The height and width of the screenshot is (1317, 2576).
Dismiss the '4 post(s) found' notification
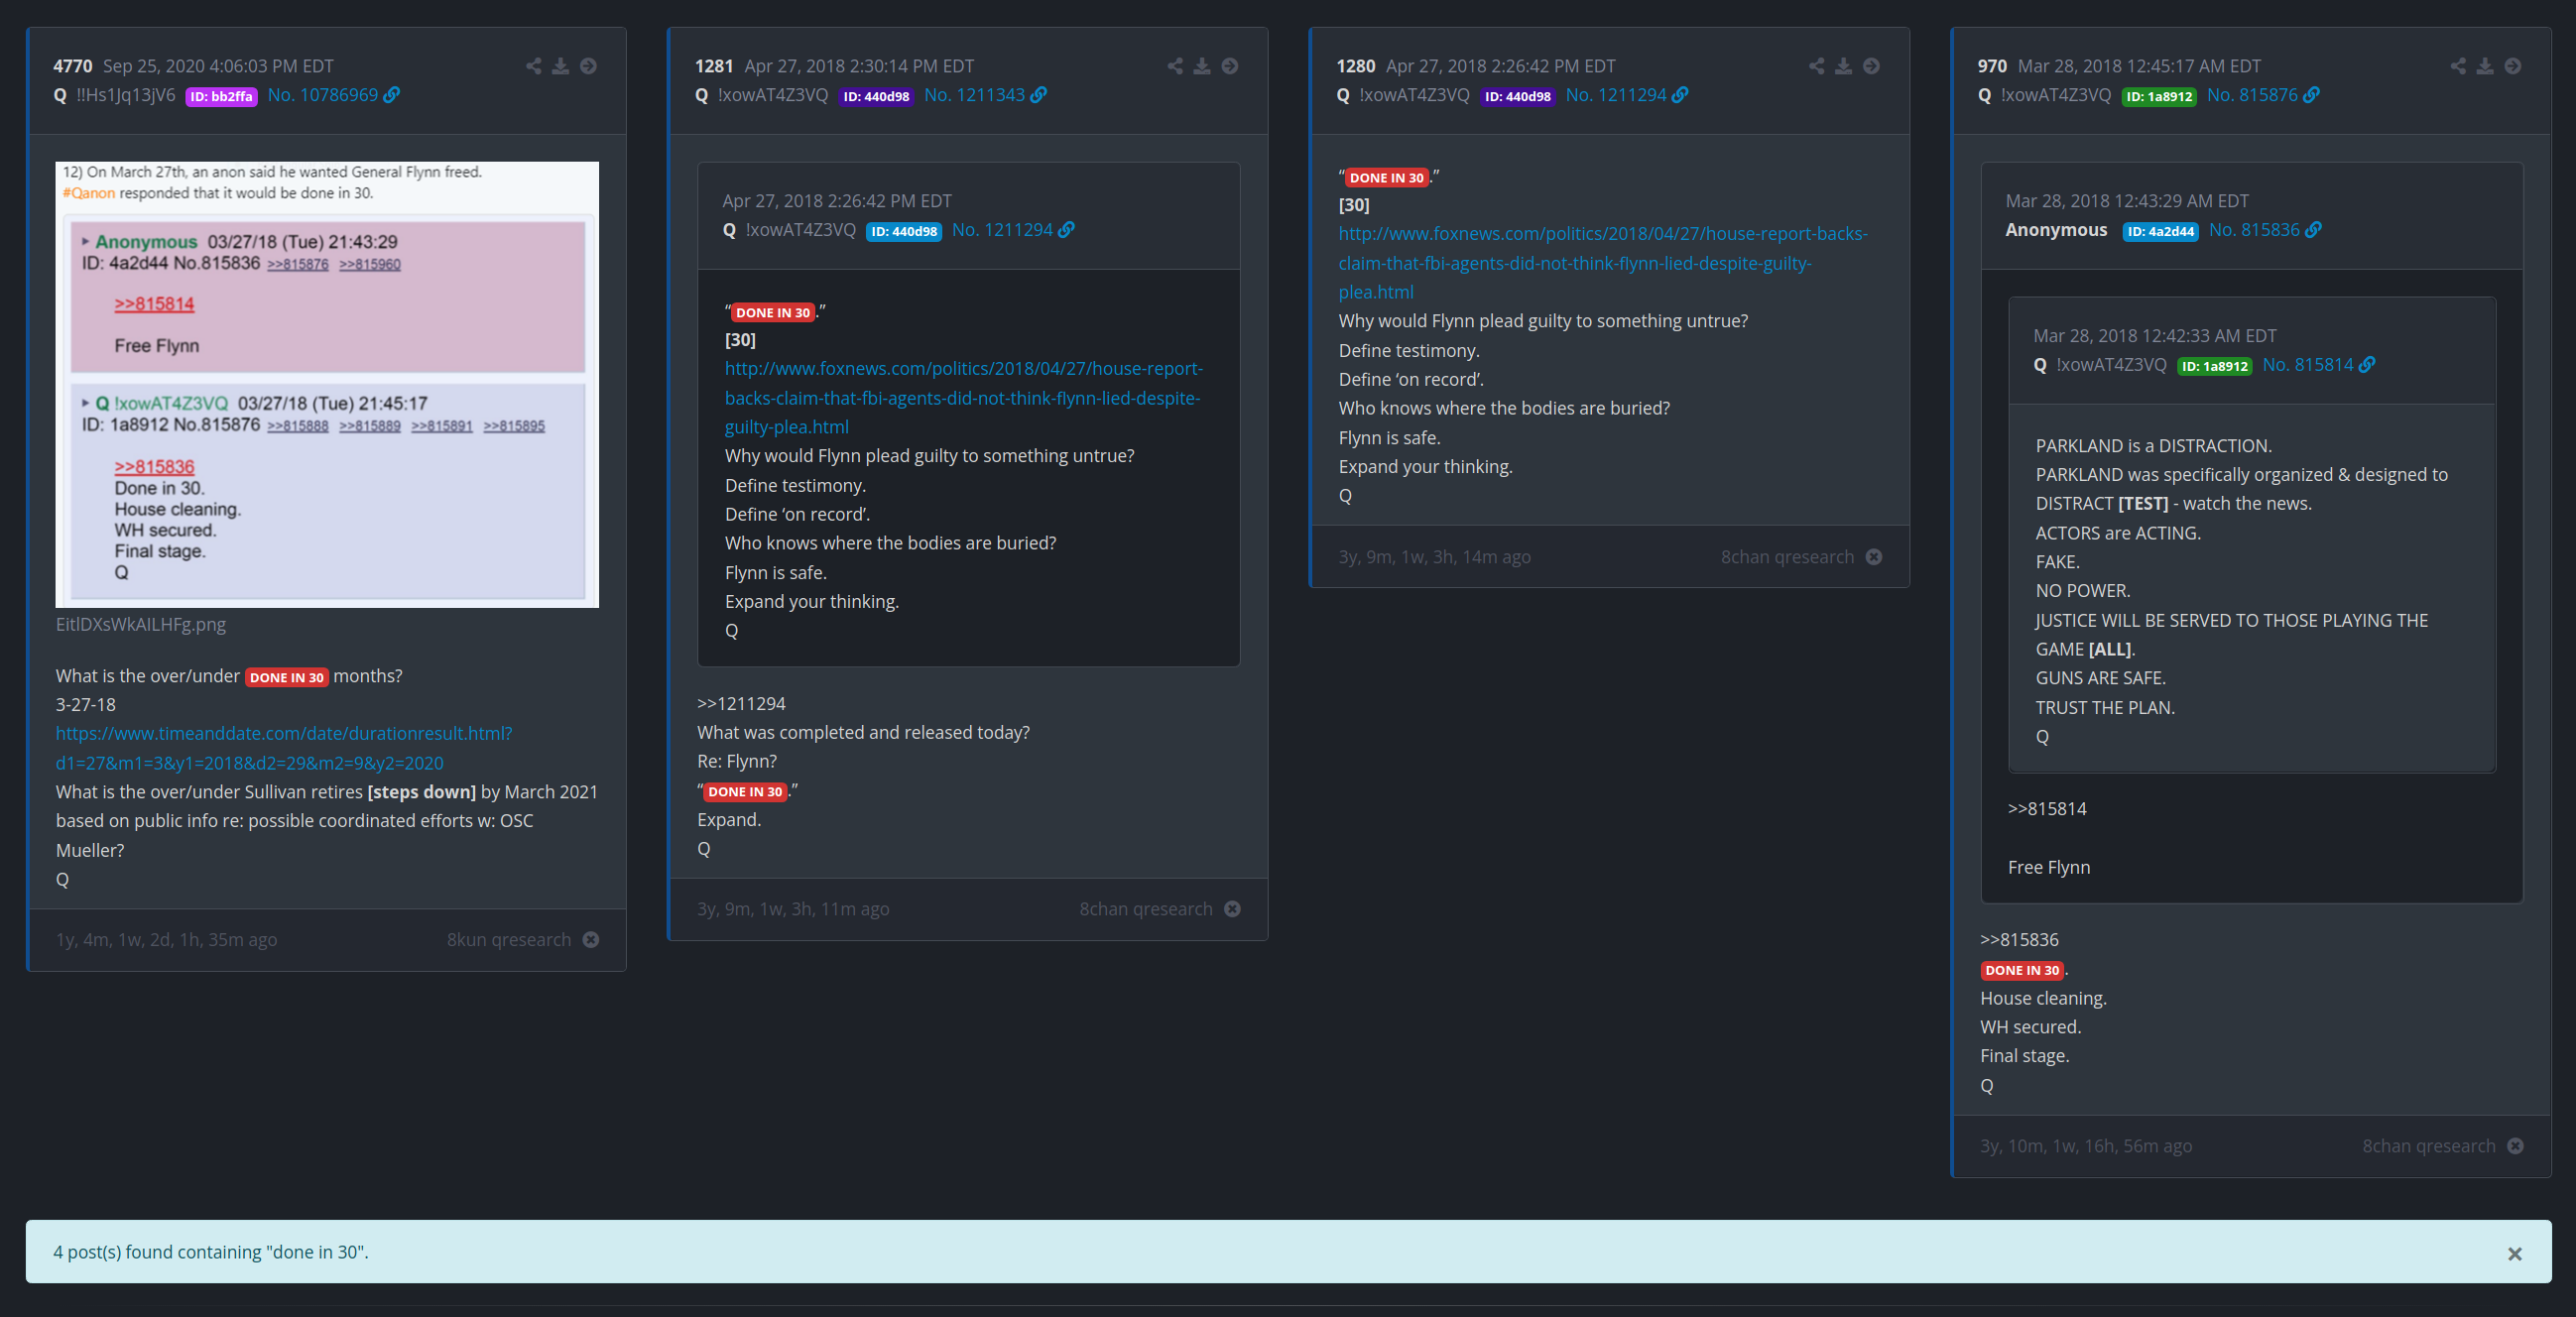pos(2514,1254)
